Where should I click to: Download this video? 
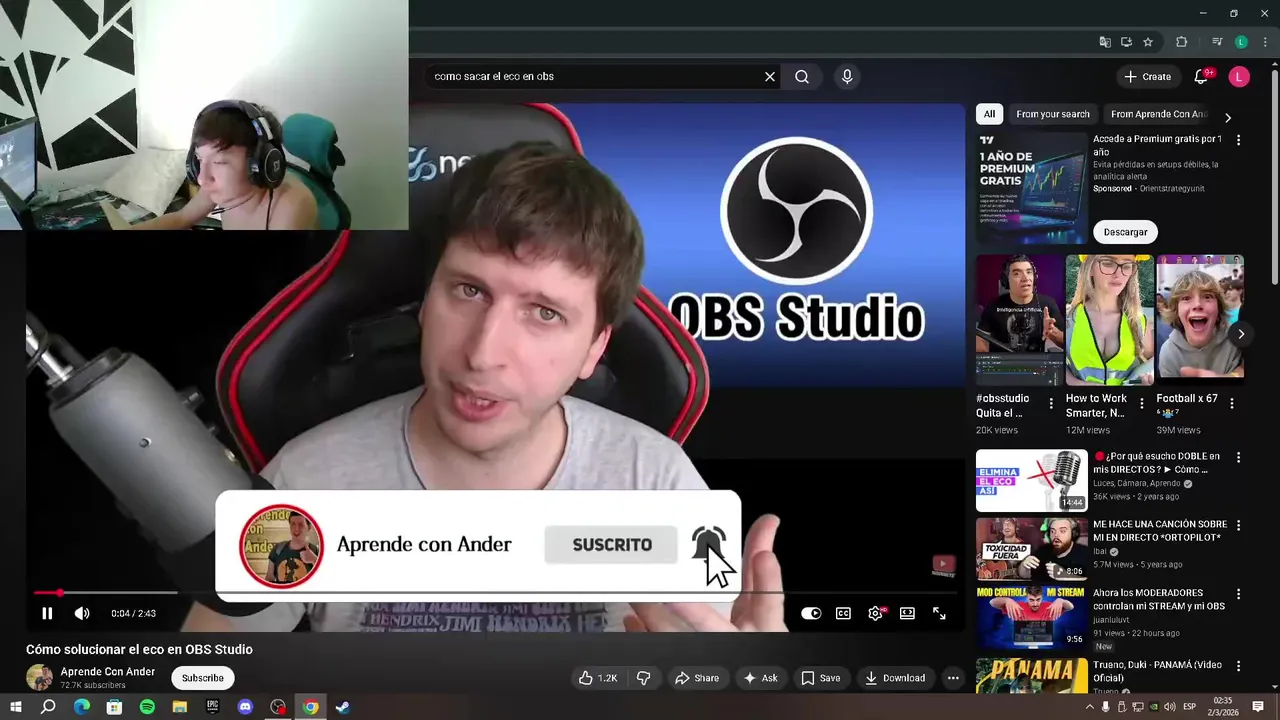pos(895,678)
